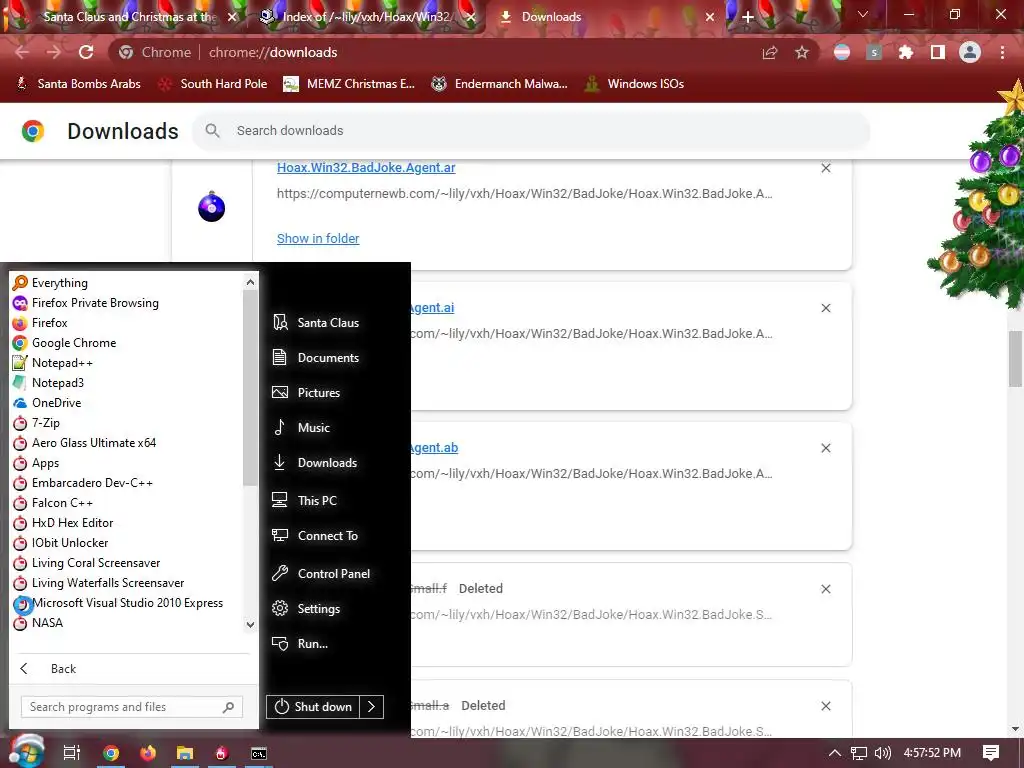Reload the Chrome downloads page
The image size is (1024, 768).
(86, 52)
